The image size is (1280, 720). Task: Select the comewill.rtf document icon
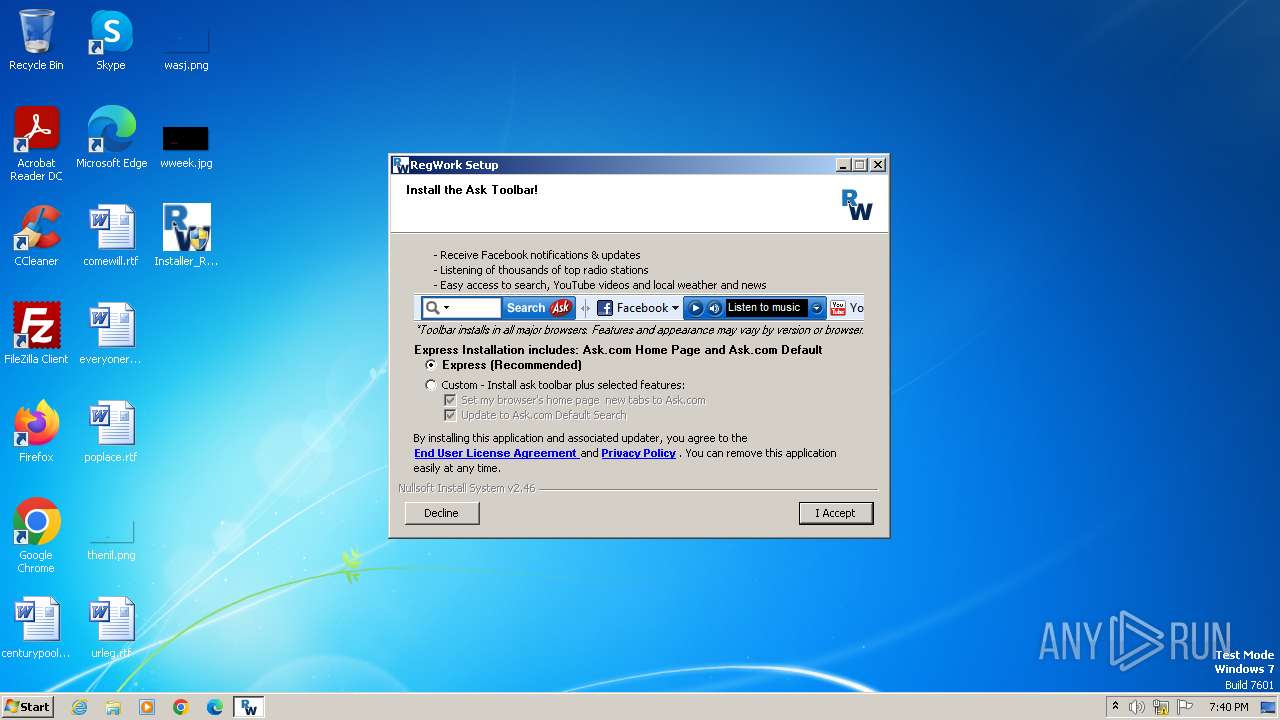[111, 236]
